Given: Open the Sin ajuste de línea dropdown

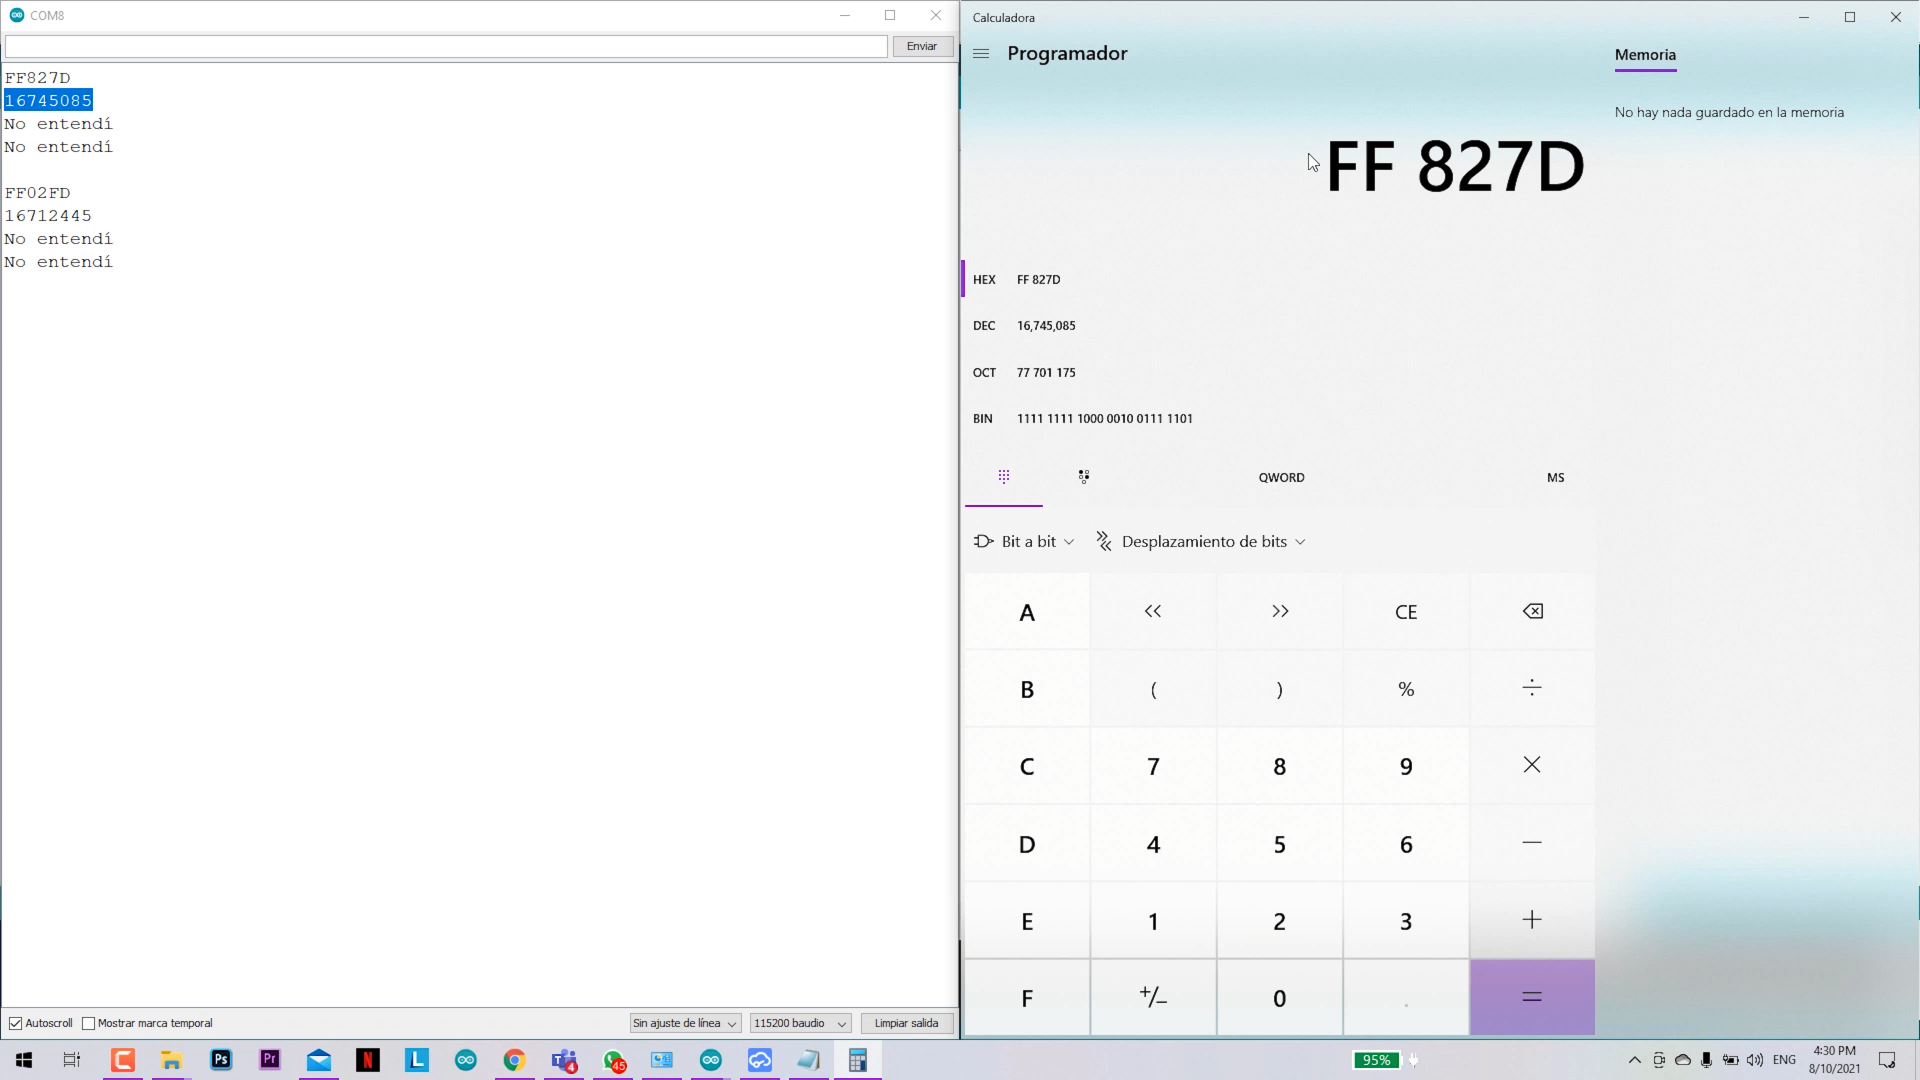Looking at the screenshot, I should pos(685,1023).
